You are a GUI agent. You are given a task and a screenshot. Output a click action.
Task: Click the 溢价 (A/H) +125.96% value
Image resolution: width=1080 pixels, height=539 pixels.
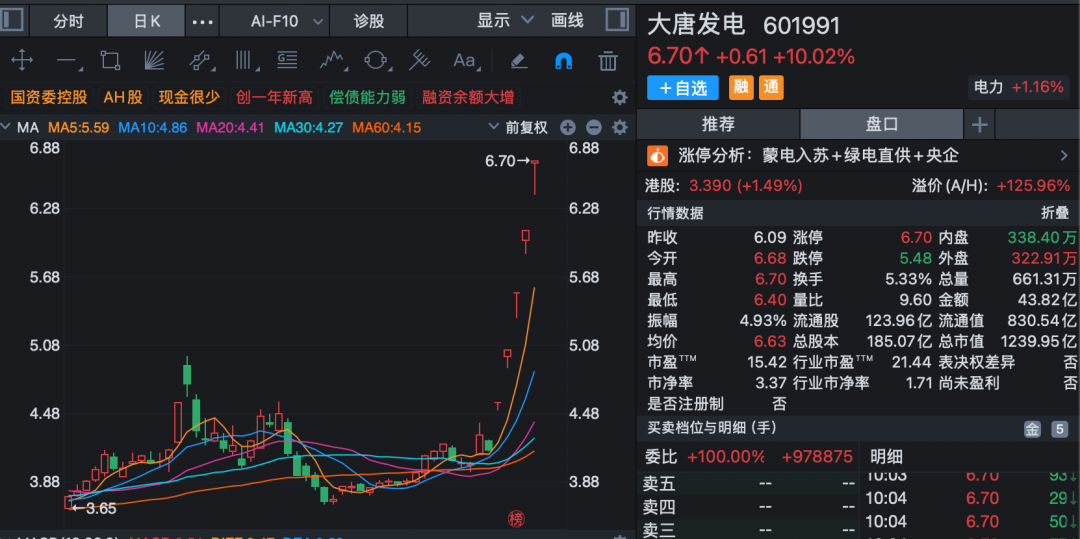991,185
